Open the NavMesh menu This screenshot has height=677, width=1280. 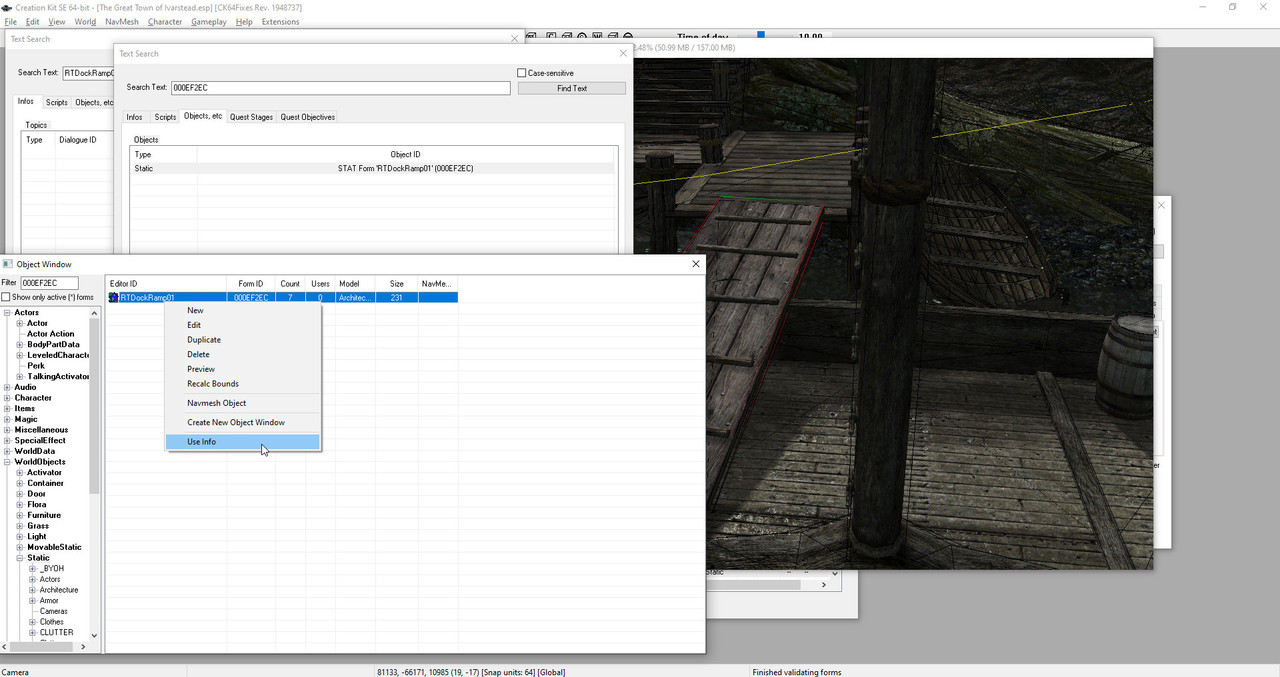tap(122, 22)
